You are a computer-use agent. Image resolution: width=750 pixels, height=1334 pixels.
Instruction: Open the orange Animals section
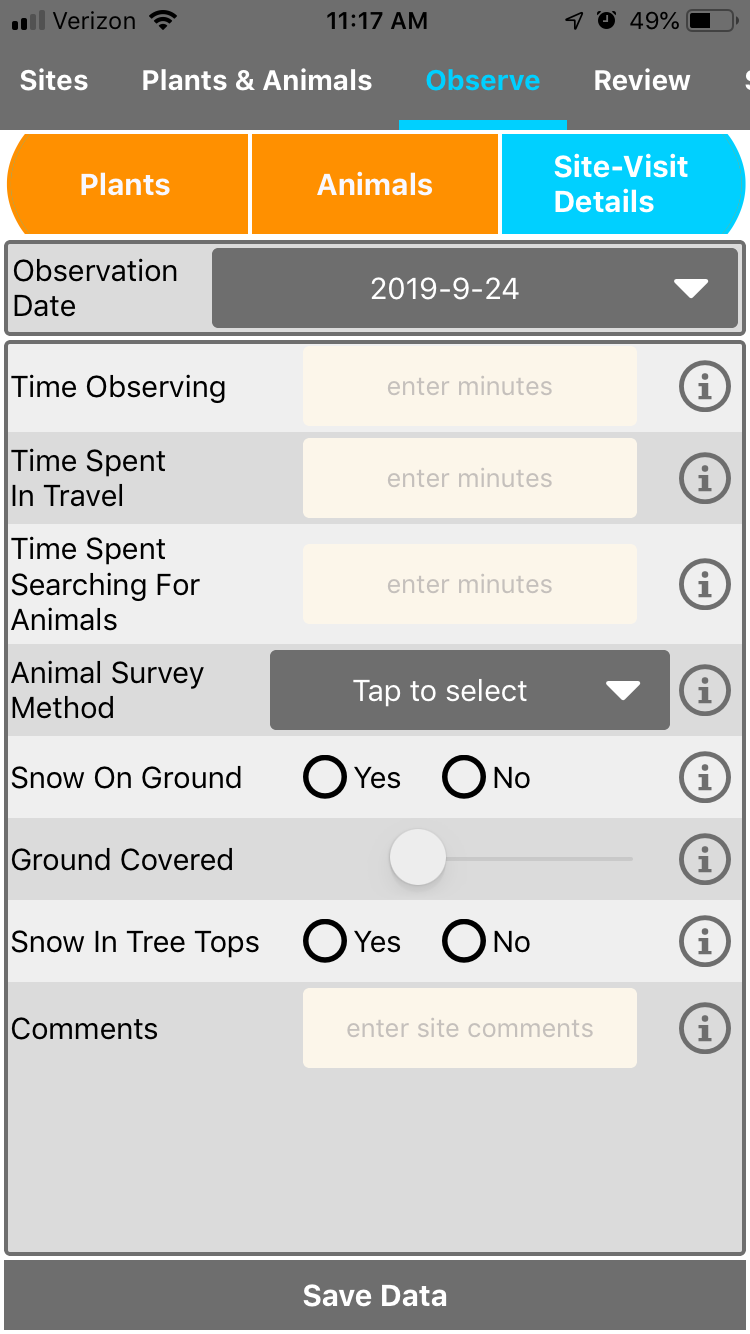(x=375, y=185)
